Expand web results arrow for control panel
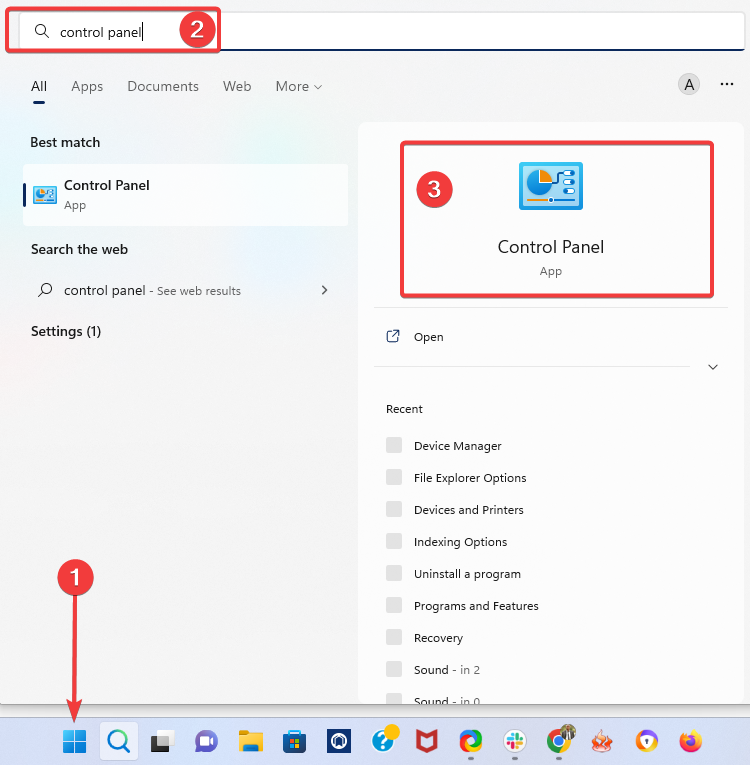 pyautogui.click(x=324, y=290)
